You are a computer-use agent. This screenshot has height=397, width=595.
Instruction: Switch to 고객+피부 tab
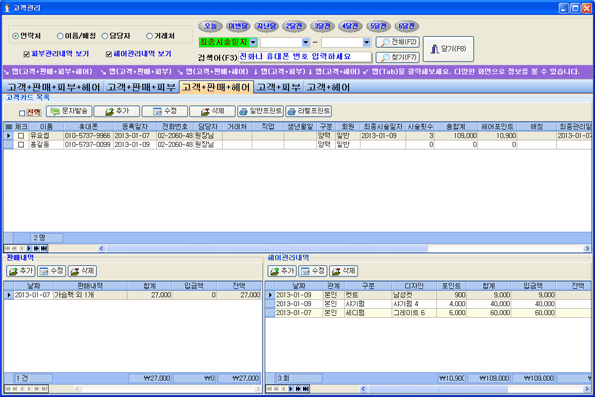(x=279, y=87)
